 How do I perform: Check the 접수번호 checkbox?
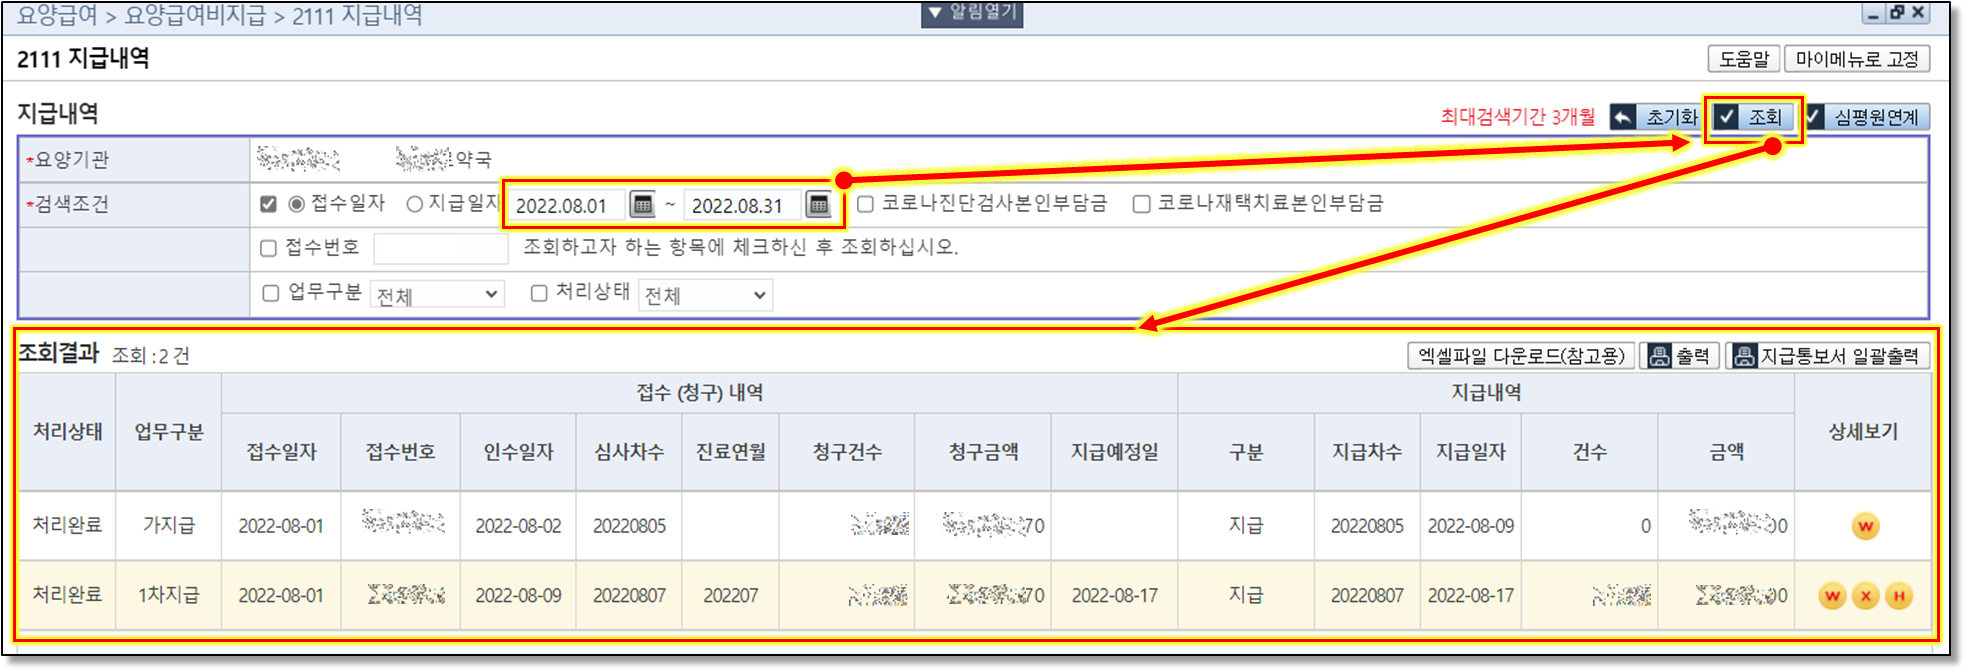(268, 248)
